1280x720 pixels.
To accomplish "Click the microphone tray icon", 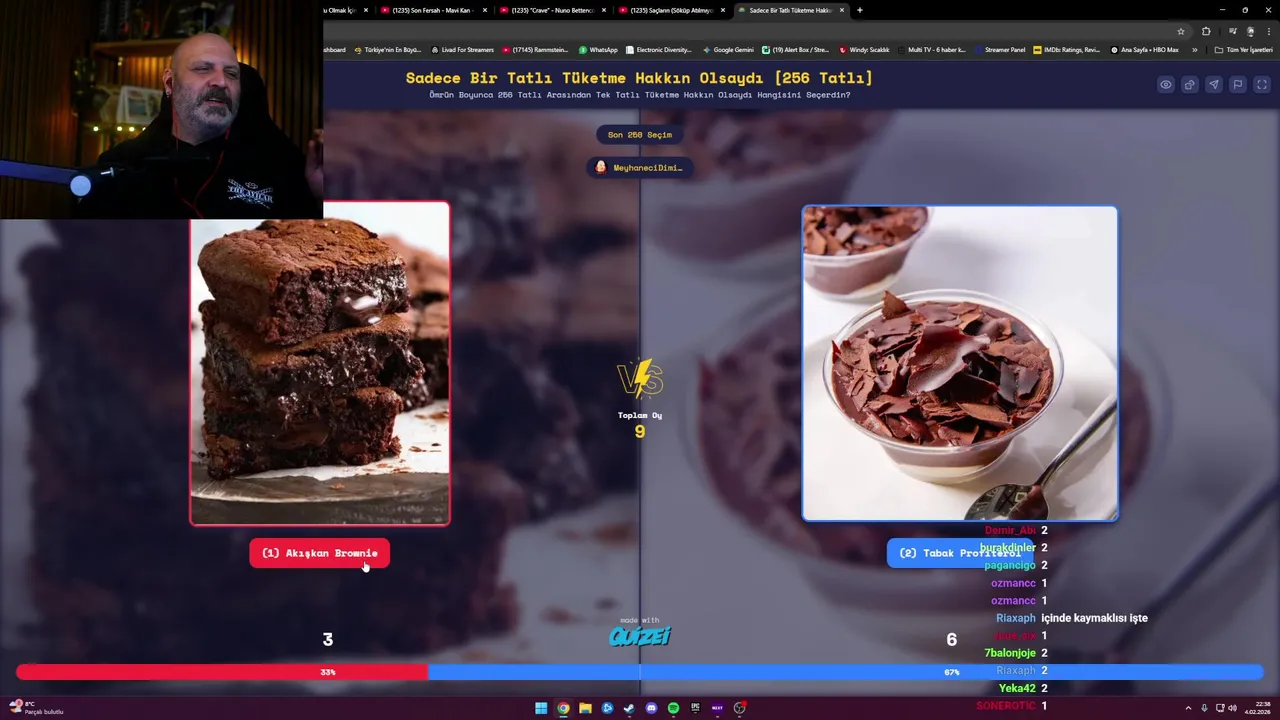I will pos(1204,708).
